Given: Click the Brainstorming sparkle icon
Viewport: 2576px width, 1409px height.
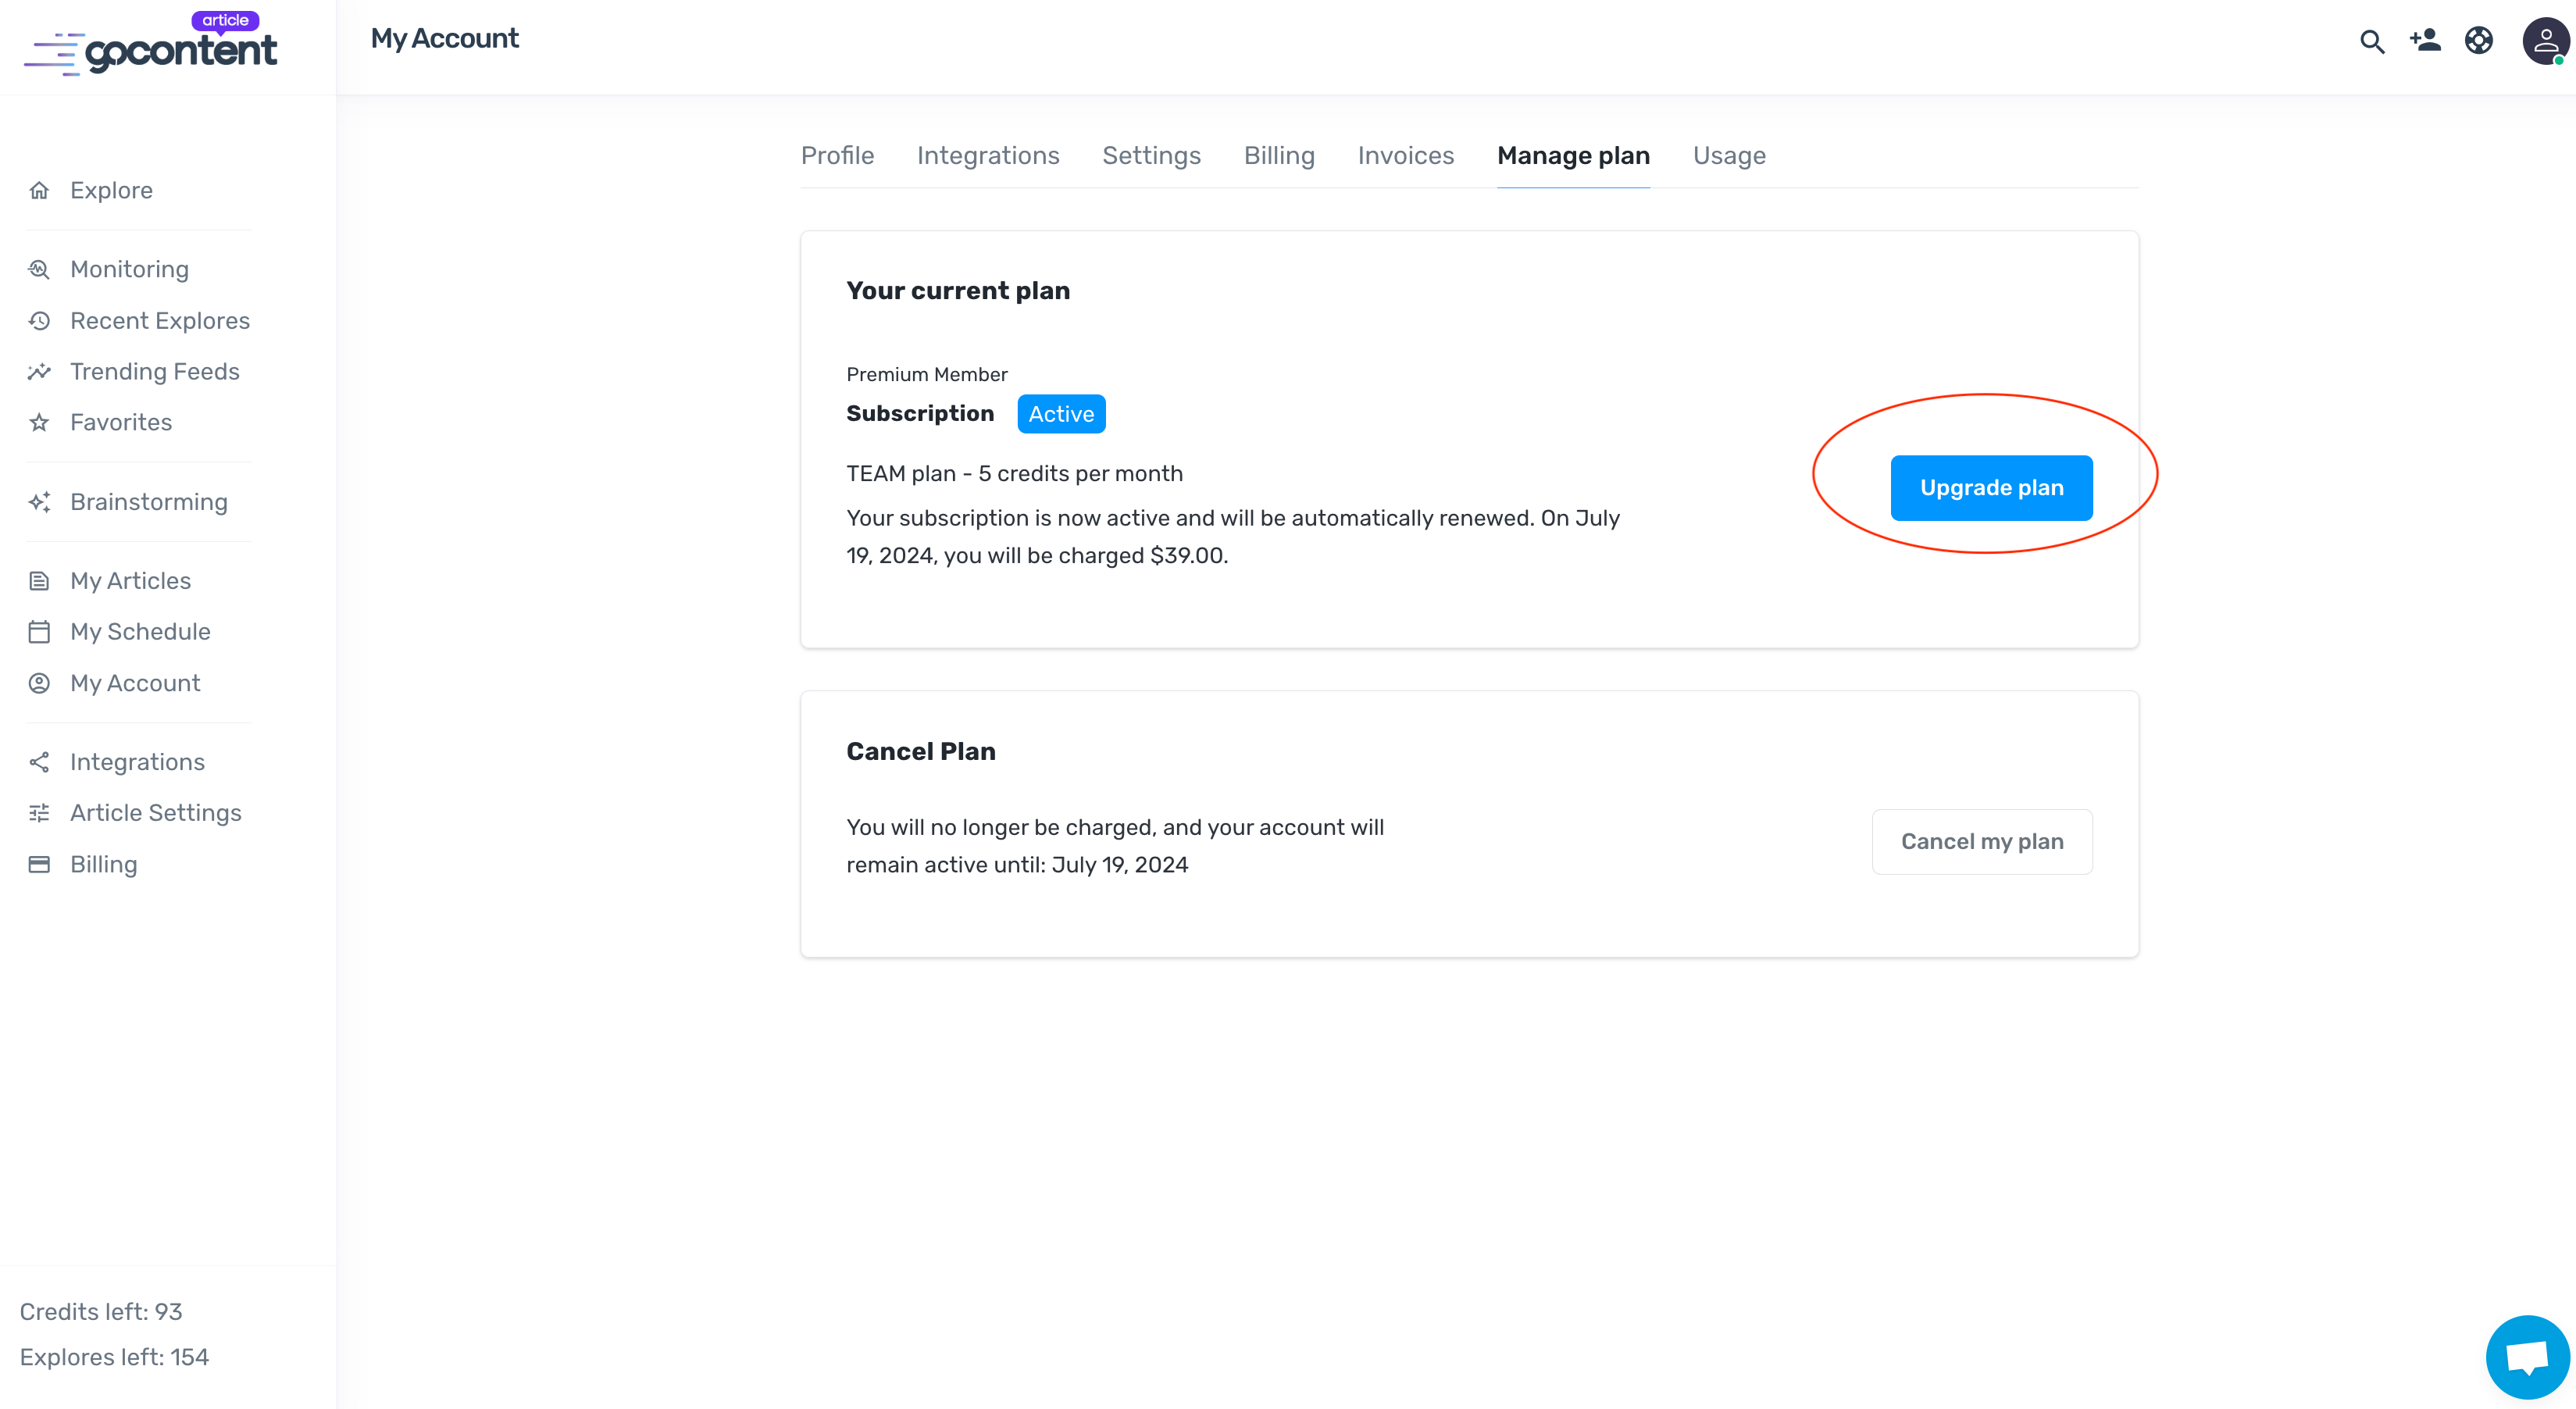Looking at the screenshot, I should [39, 502].
